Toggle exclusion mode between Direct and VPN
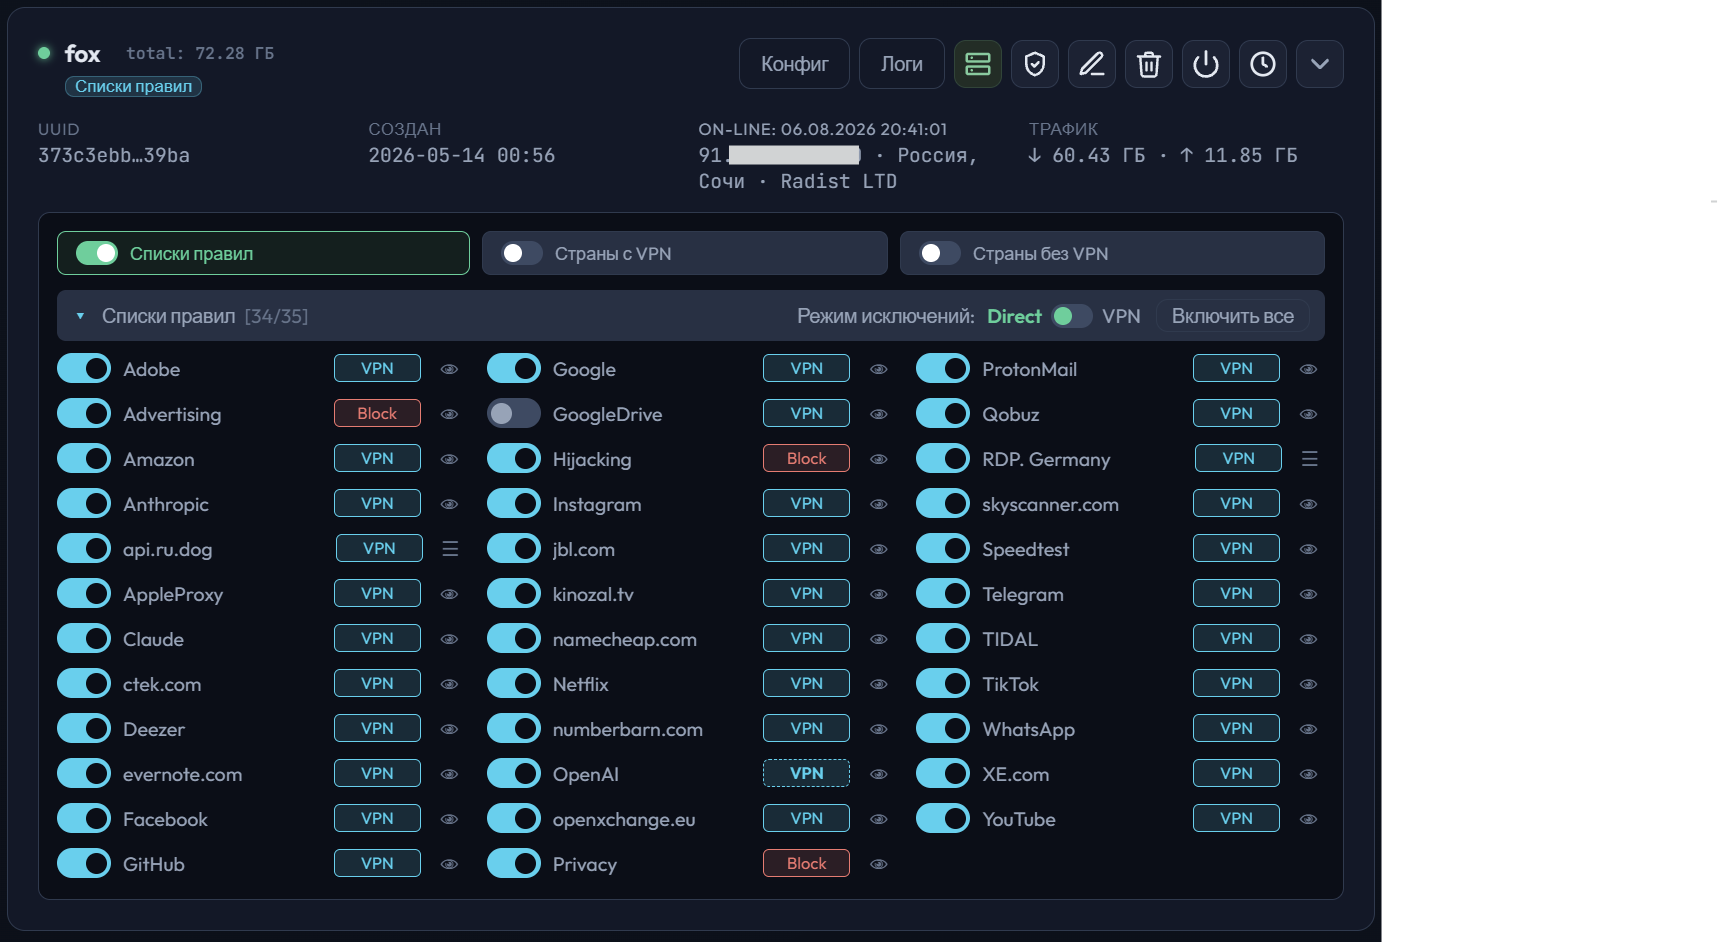The height and width of the screenshot is (942, 1718). point(1071,316)
